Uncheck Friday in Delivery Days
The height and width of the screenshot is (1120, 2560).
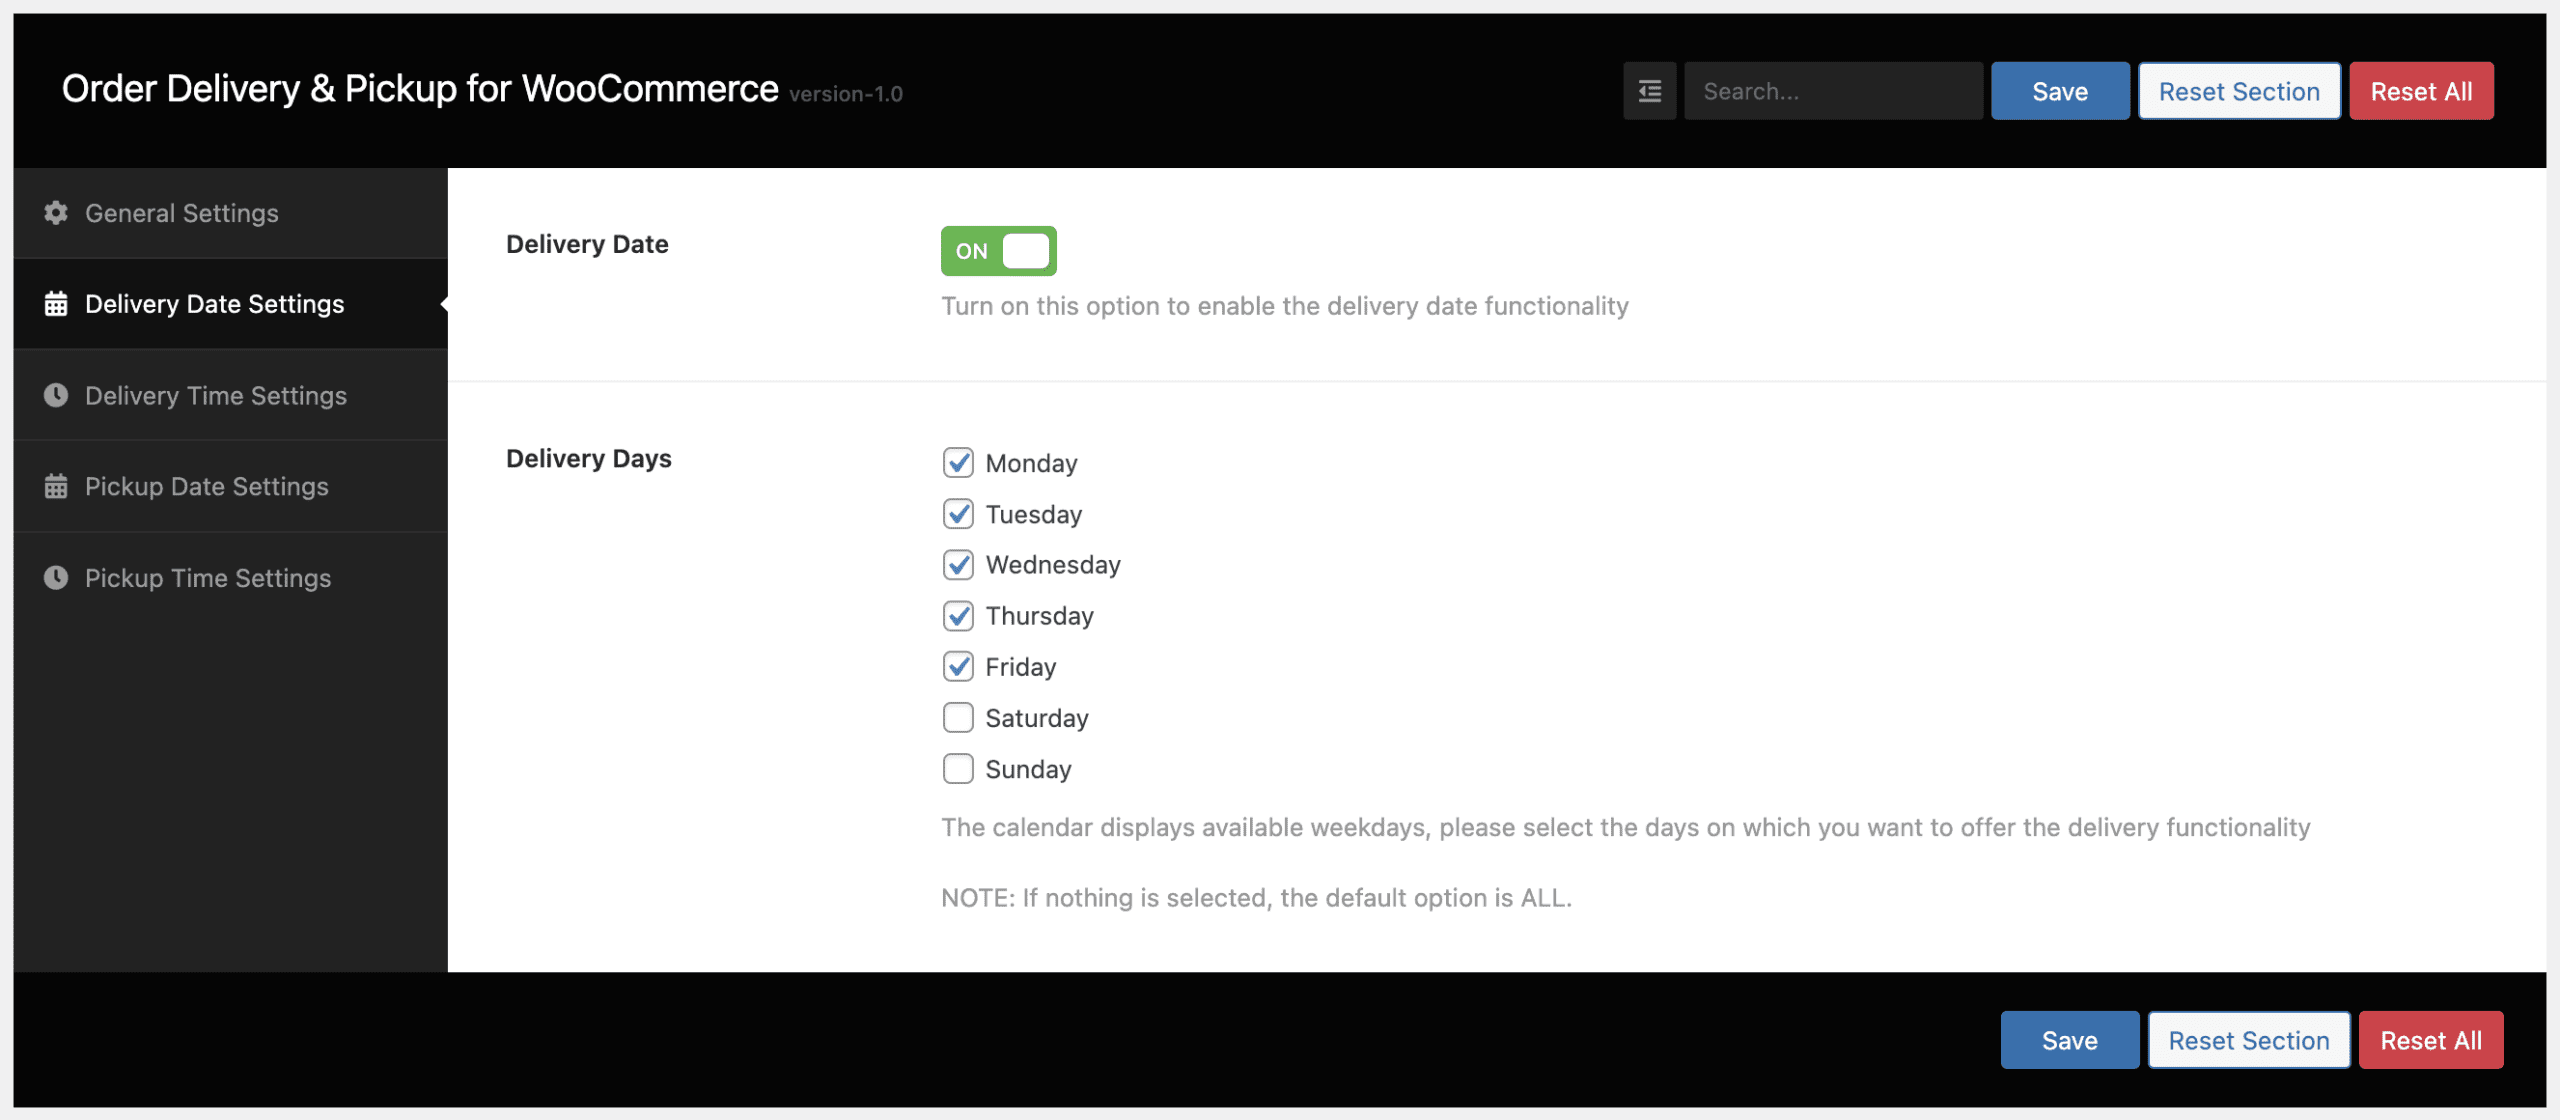tap(958, 666)
